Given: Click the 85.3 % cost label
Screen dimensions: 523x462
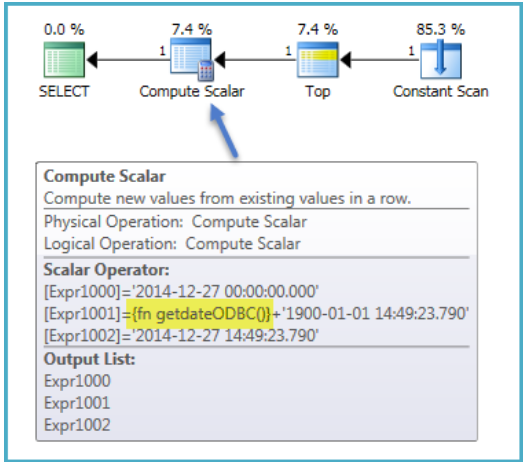Looking at the screenshot, I should tap(440, 29).
